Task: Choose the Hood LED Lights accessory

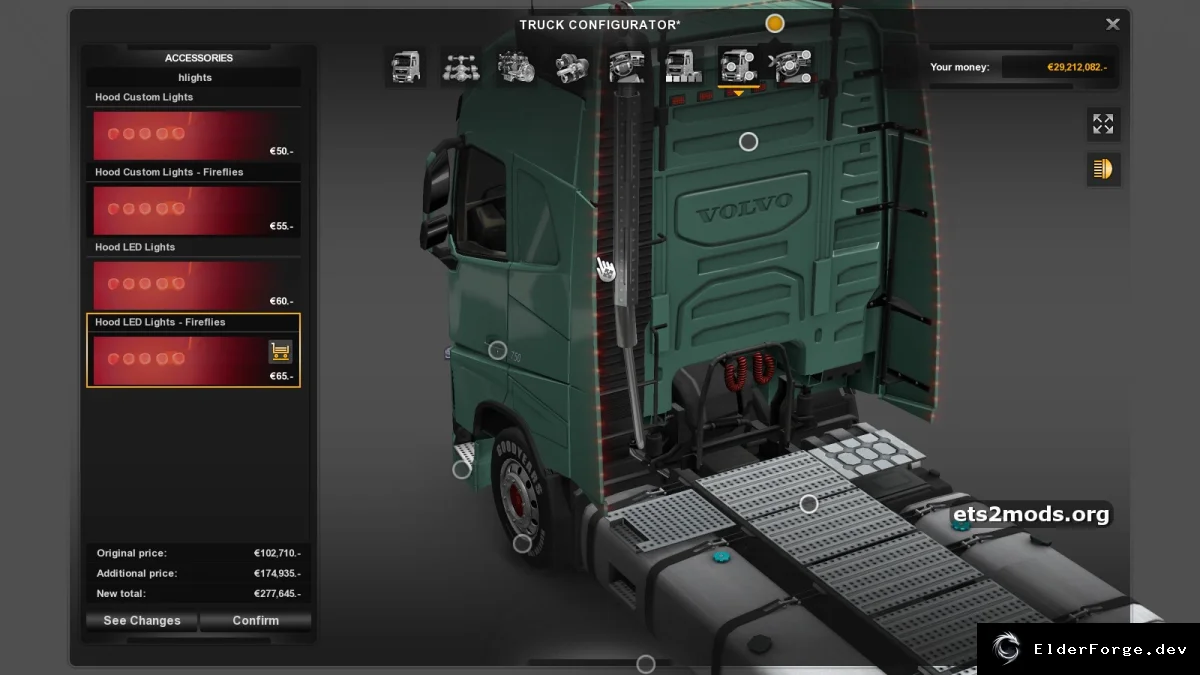Action: click(193, 275)
